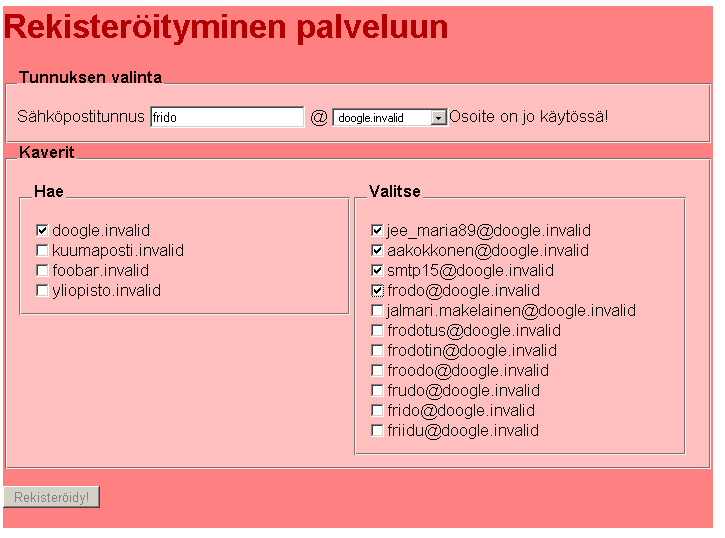The width and height of the screenshot is (725, 538).
Task: Select jalmari.makelainen@doogle.invalid checkbox
Action: click(377, 311)
